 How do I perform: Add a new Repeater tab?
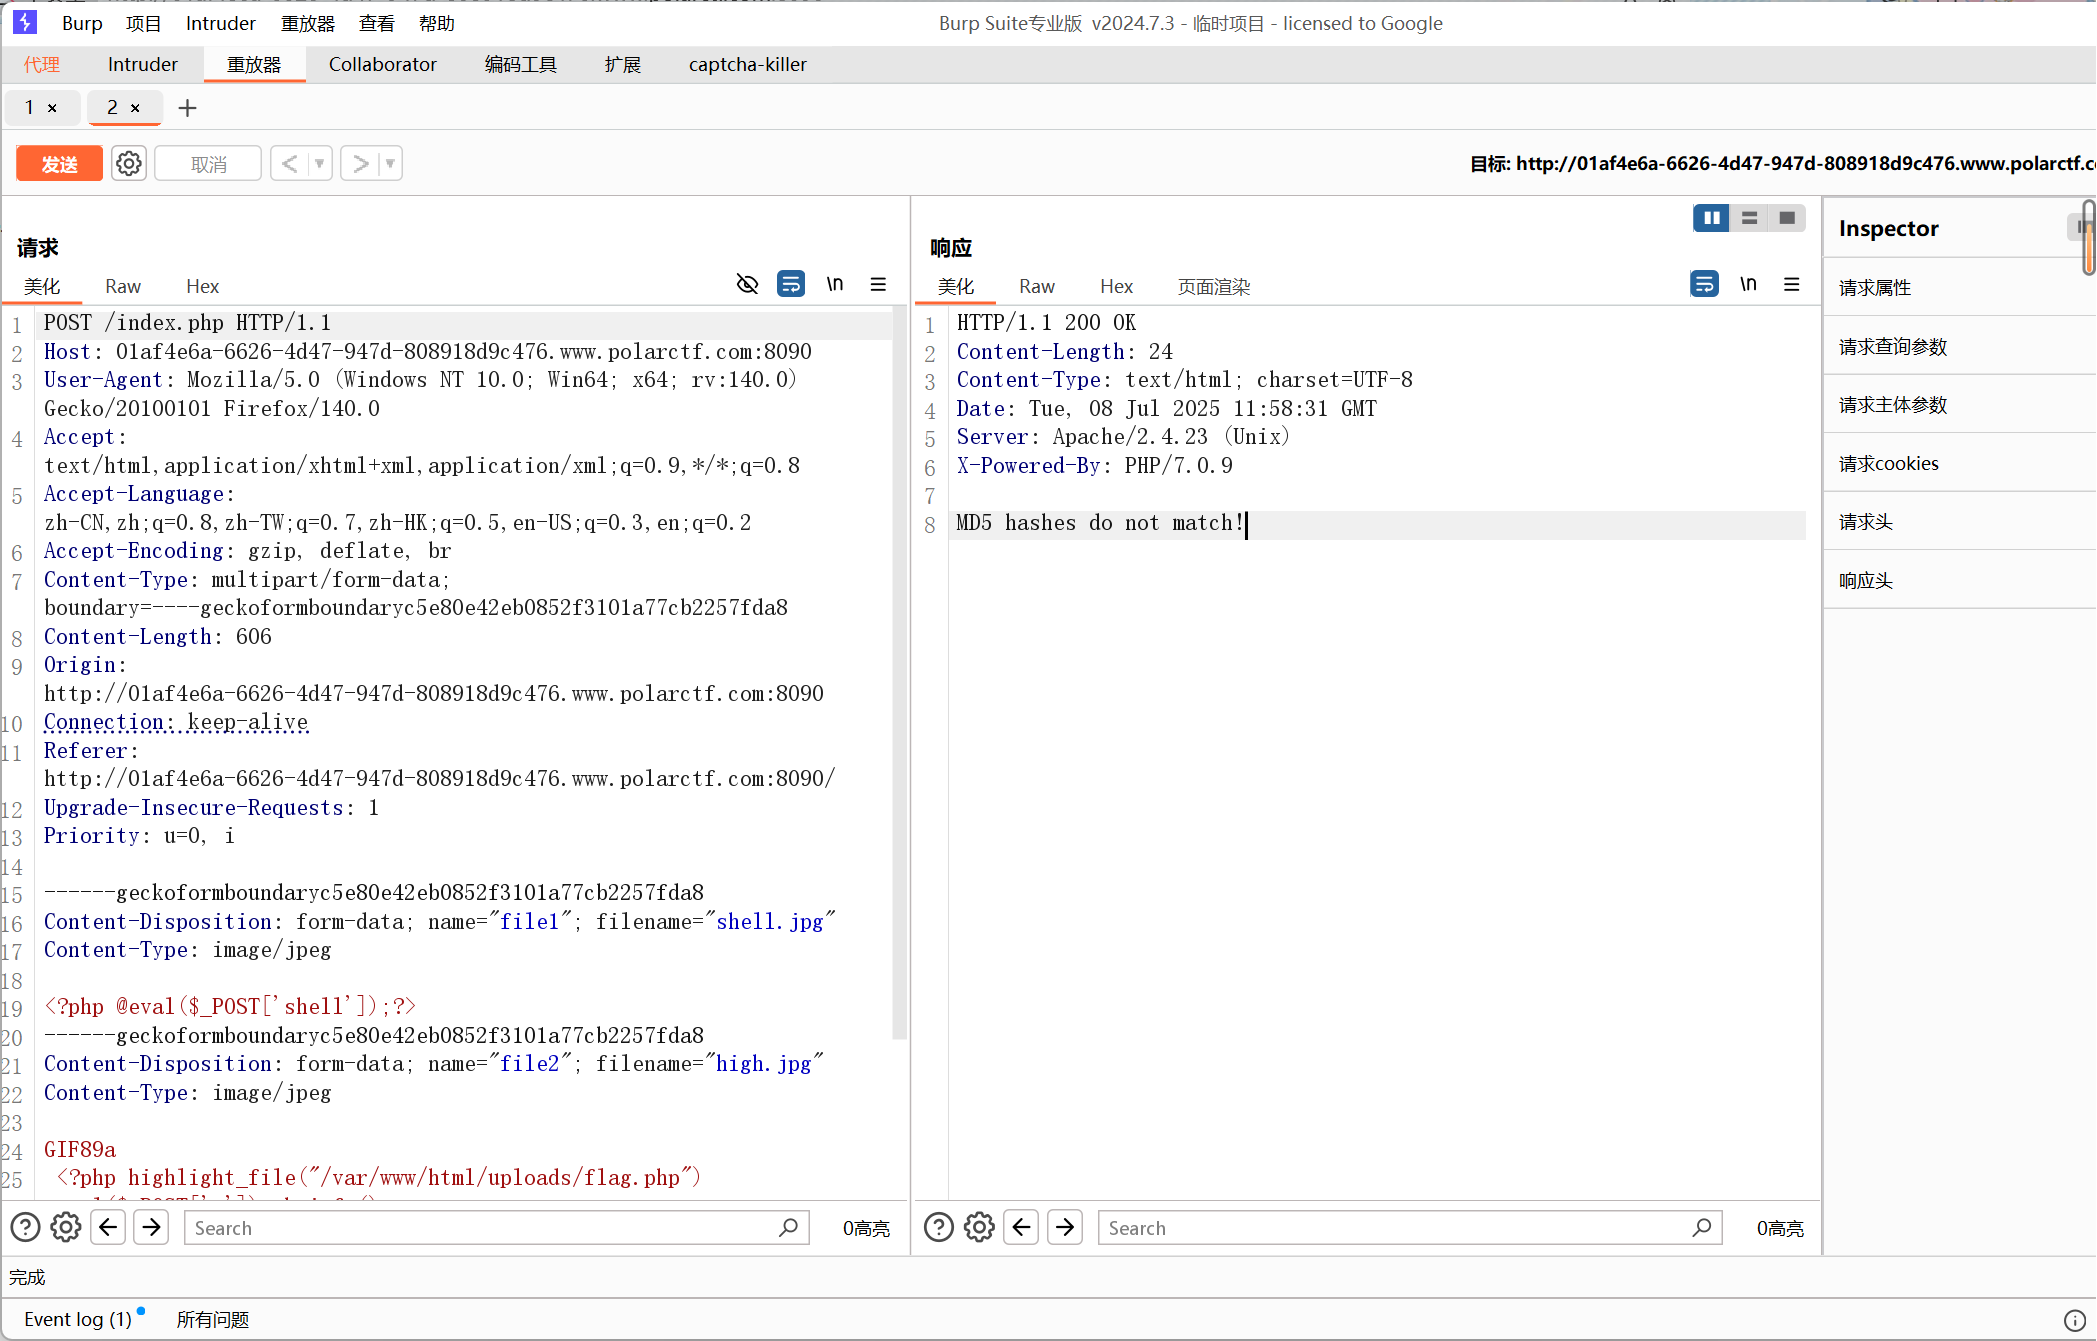pos(187,108)
